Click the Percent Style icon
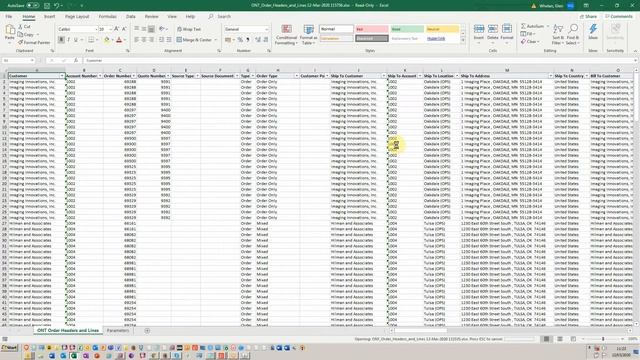 (240, 40)
